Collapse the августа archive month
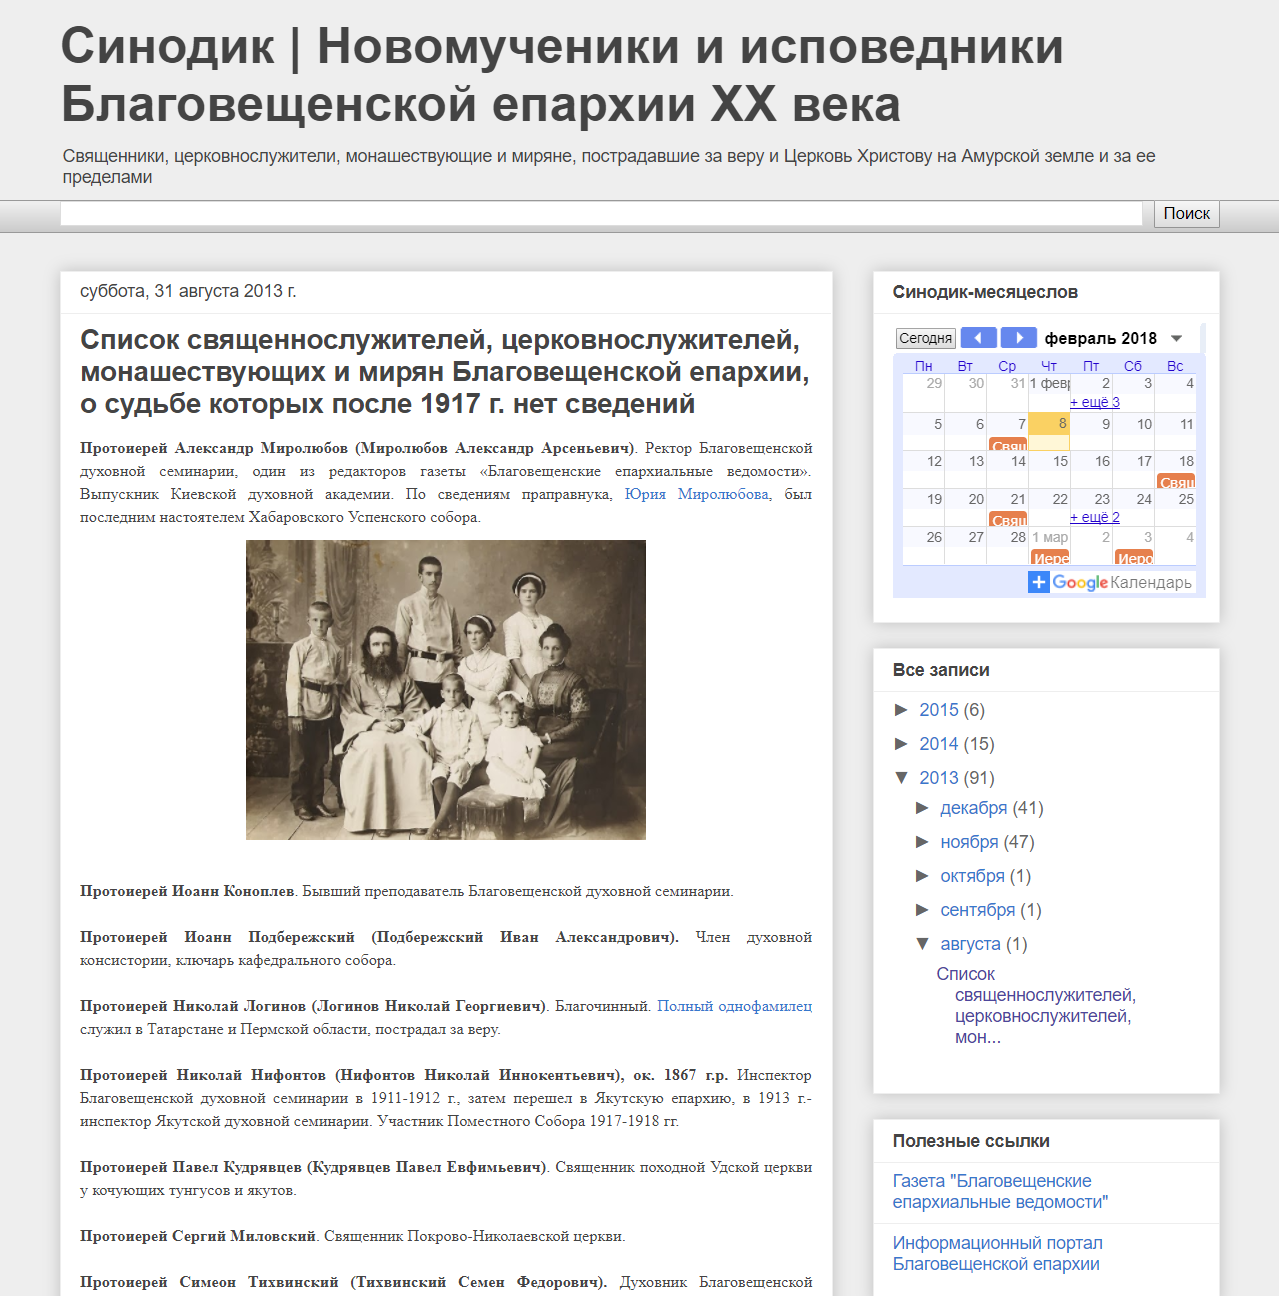This screenshot has width=1279, height=1296. point(922,944)
